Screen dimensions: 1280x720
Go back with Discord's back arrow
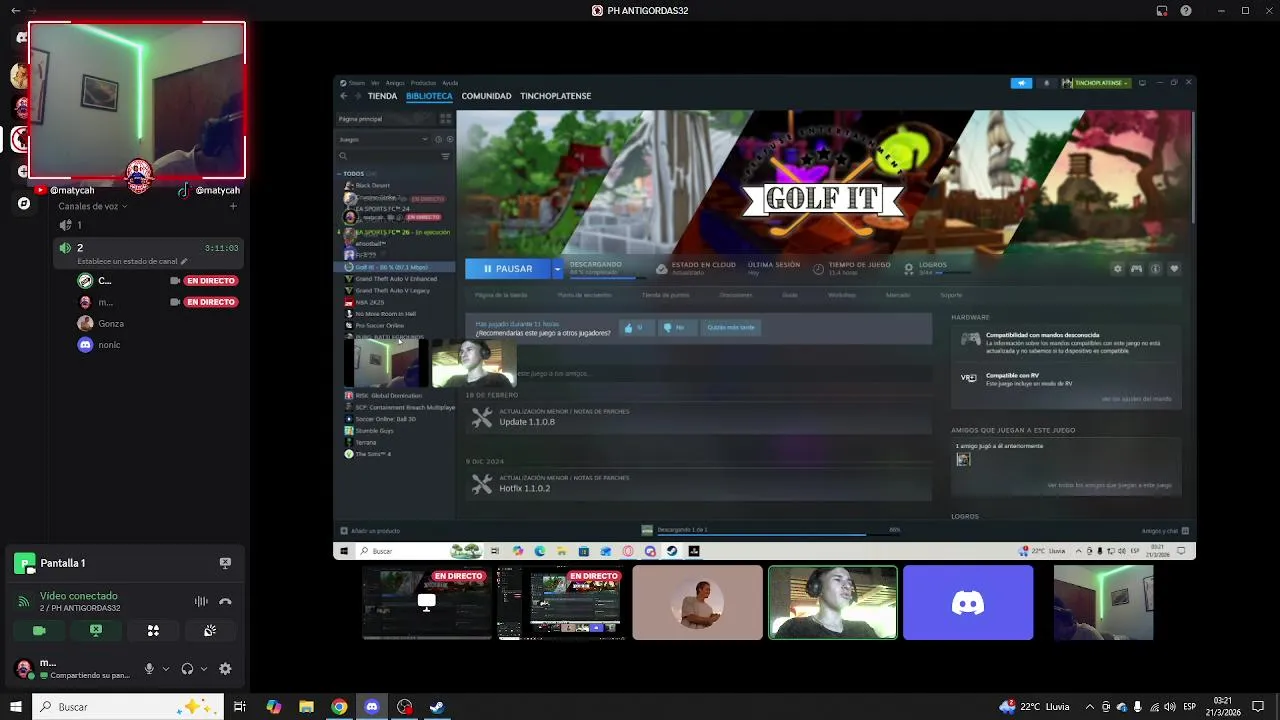click(x=15, y=10)
